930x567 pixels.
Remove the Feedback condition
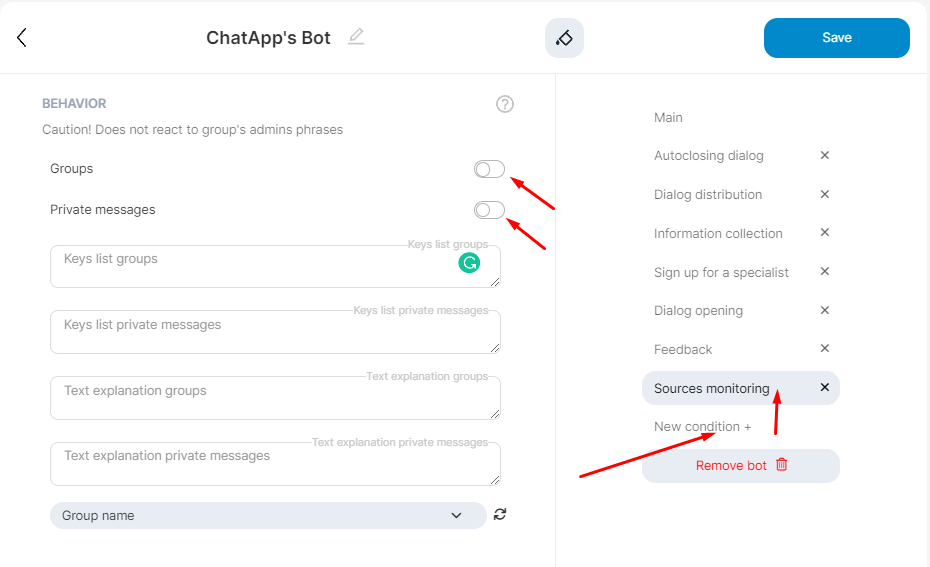[825, 349]
